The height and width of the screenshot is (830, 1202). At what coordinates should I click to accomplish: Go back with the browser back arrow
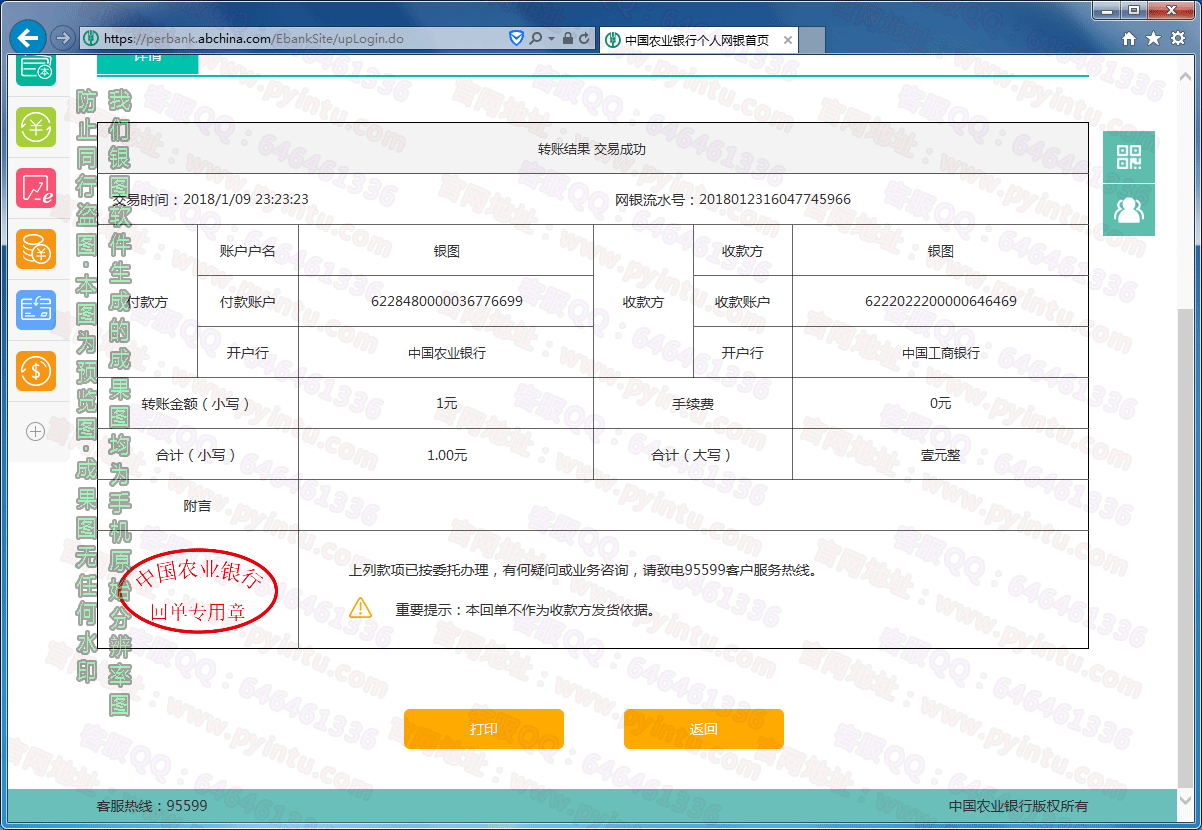point(28,39)
